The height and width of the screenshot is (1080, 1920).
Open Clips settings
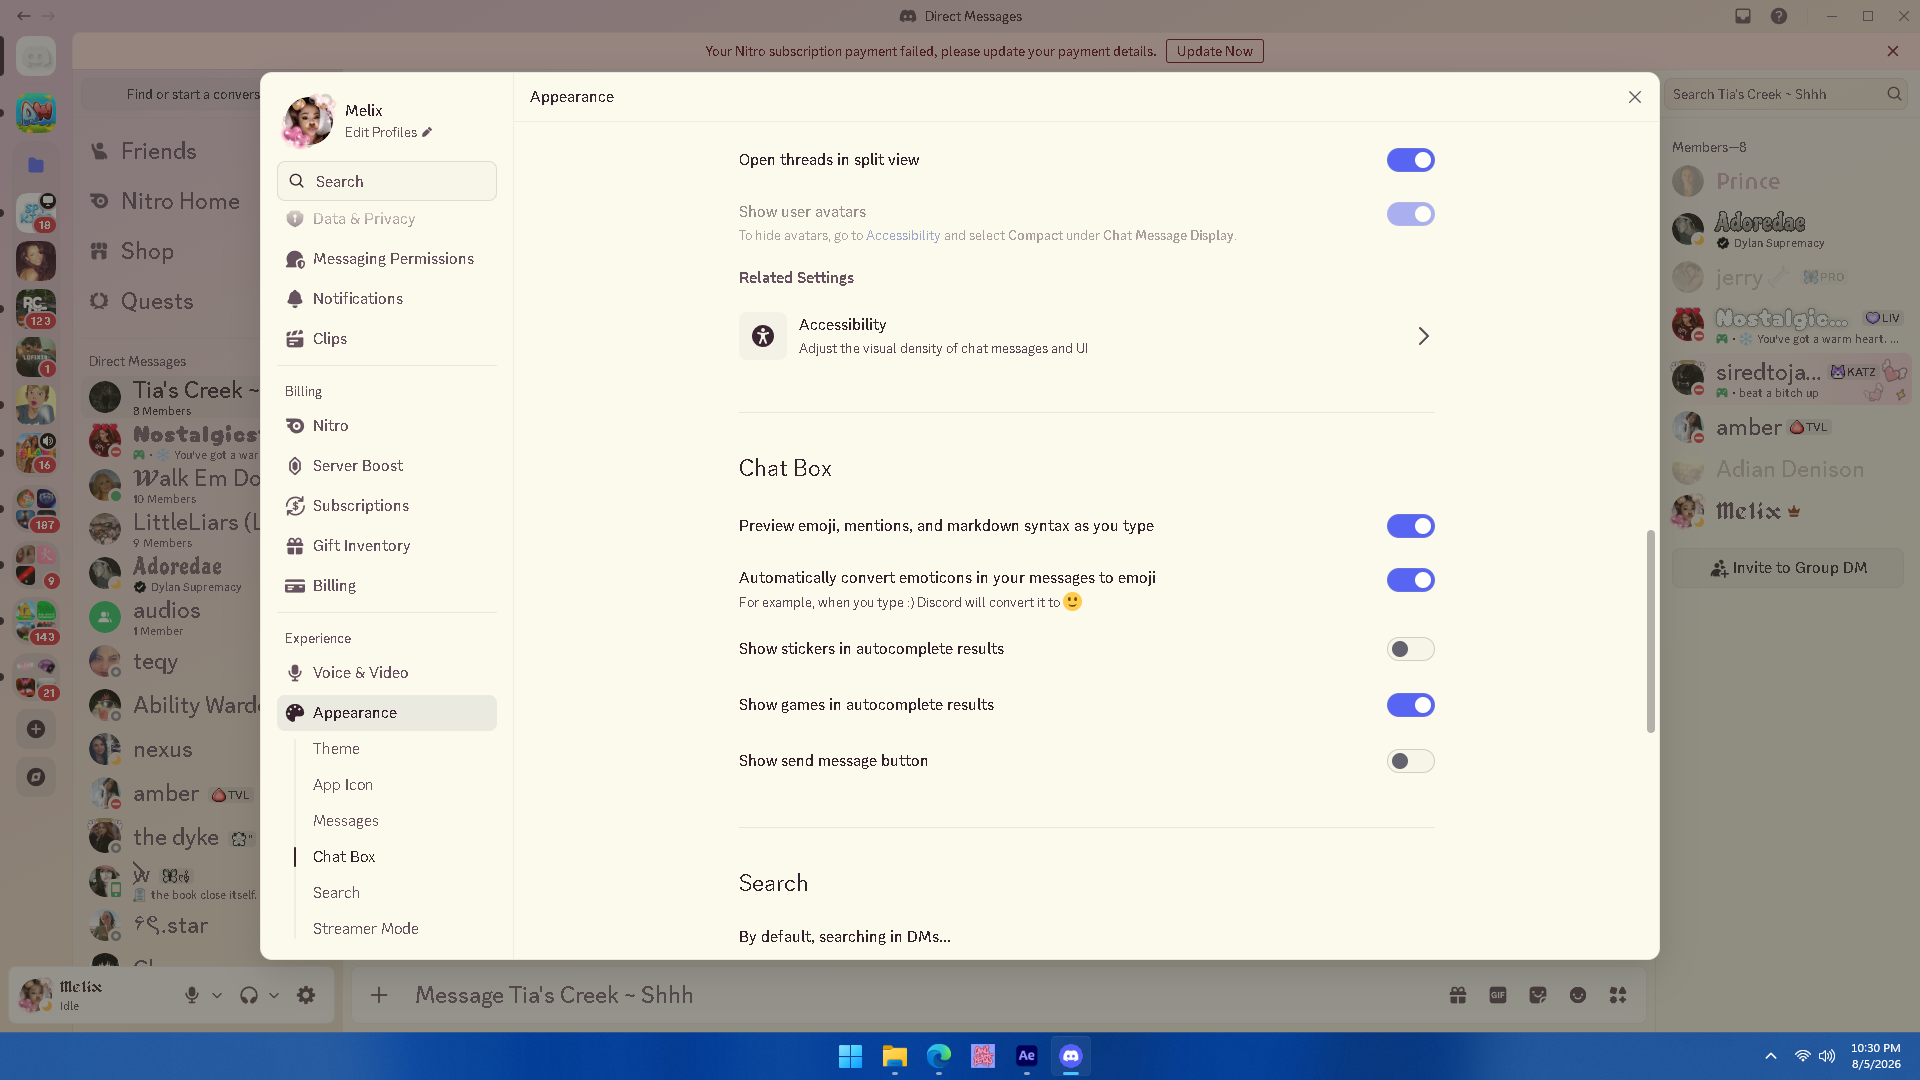tap(387, 339)
